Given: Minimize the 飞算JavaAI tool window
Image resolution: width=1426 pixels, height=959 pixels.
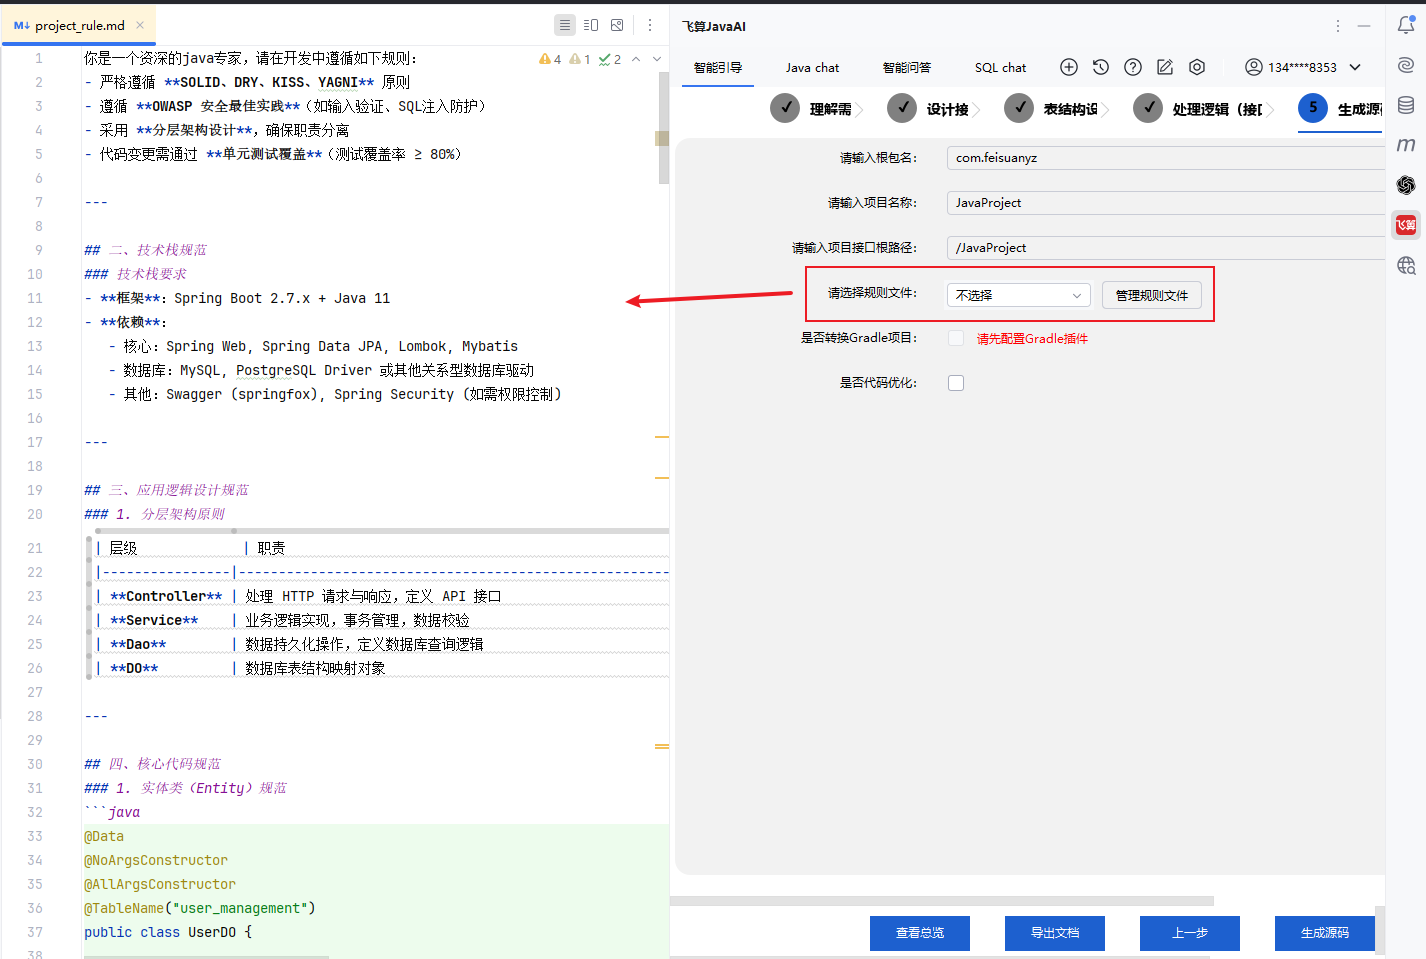Looking at the screenshot, I should (x=1364, y=26).
